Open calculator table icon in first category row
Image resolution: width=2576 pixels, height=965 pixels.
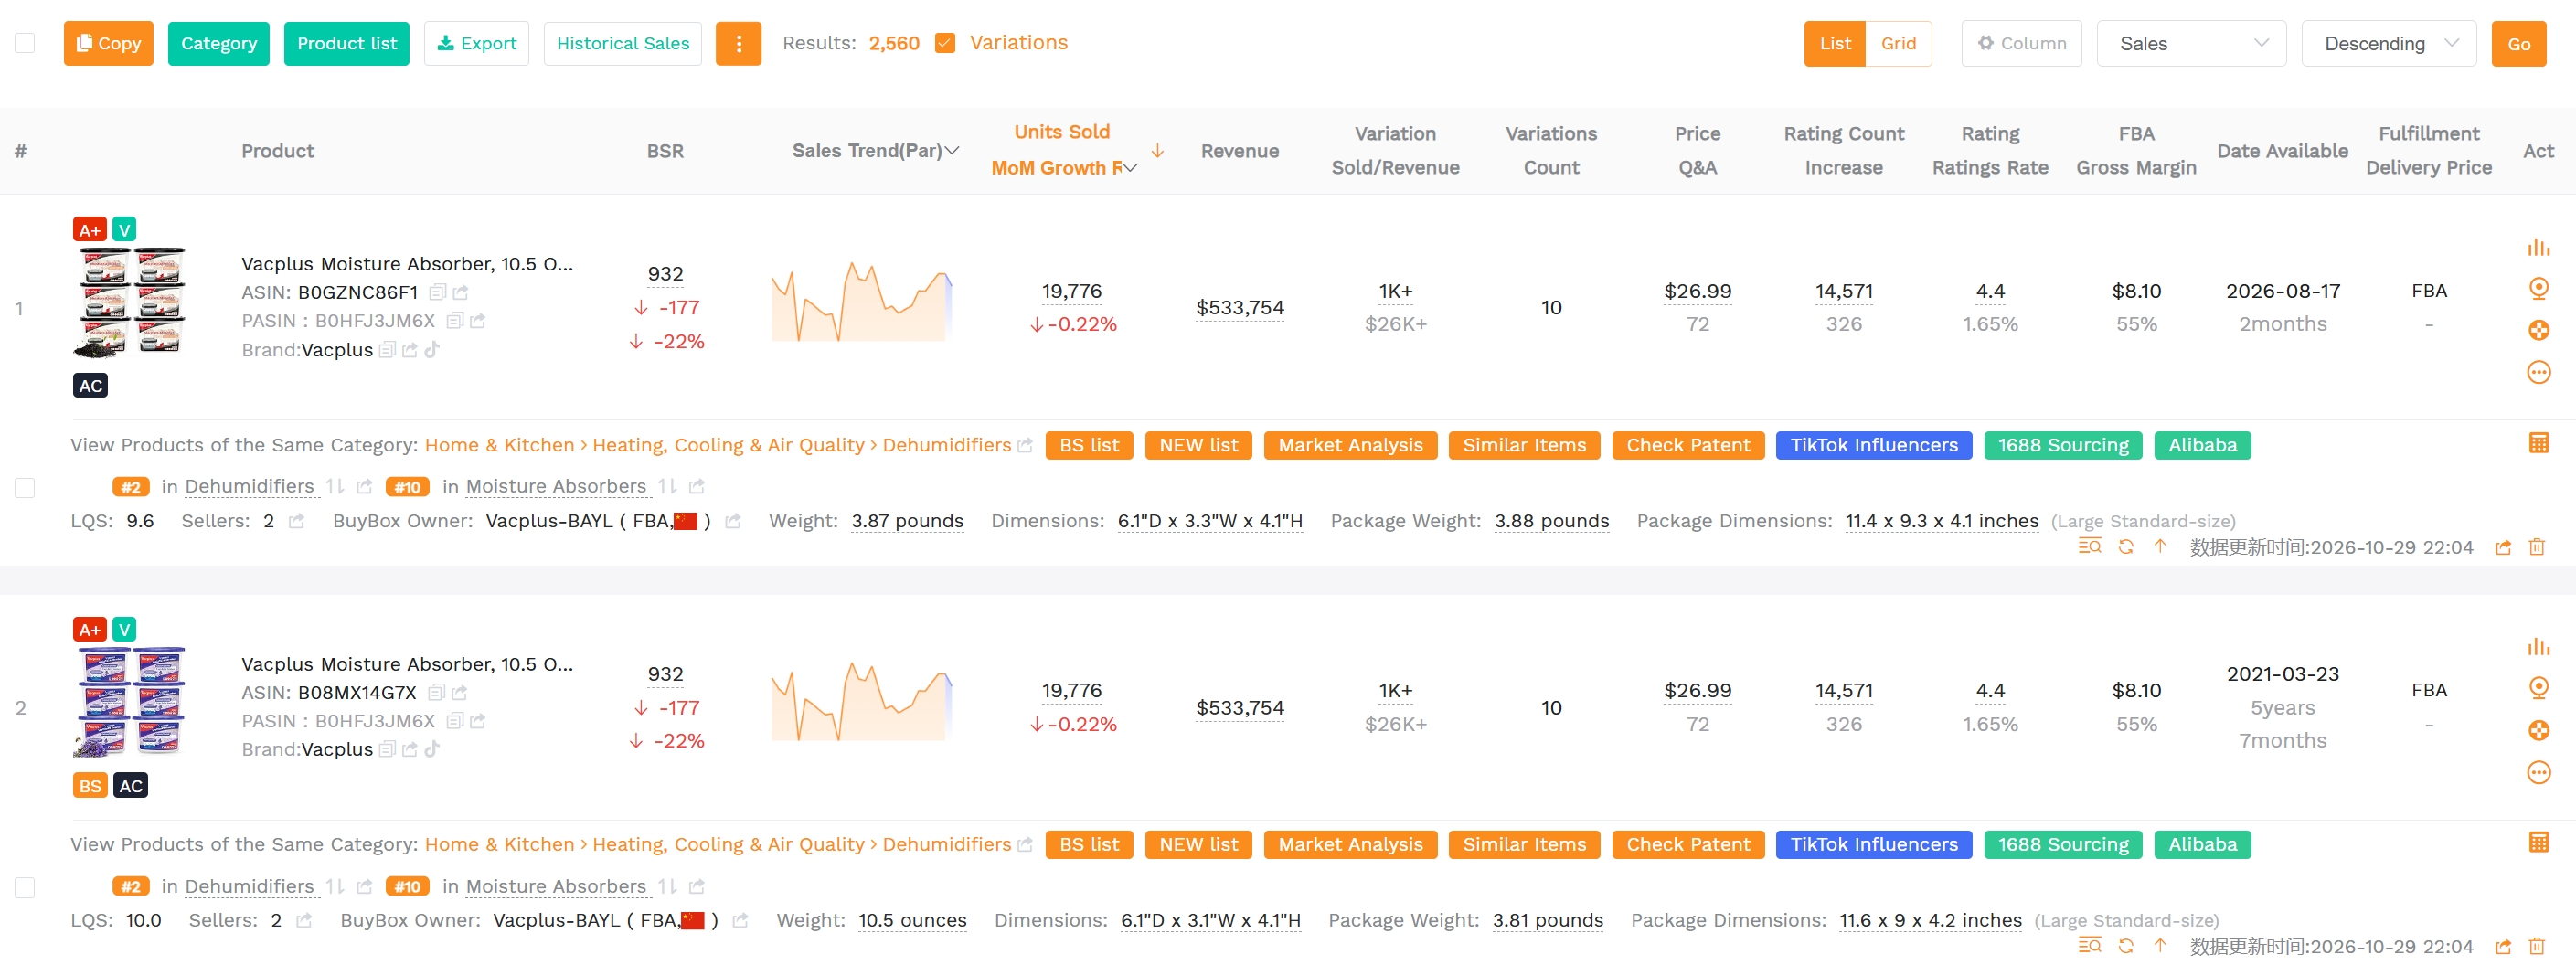coord(2538,442)
